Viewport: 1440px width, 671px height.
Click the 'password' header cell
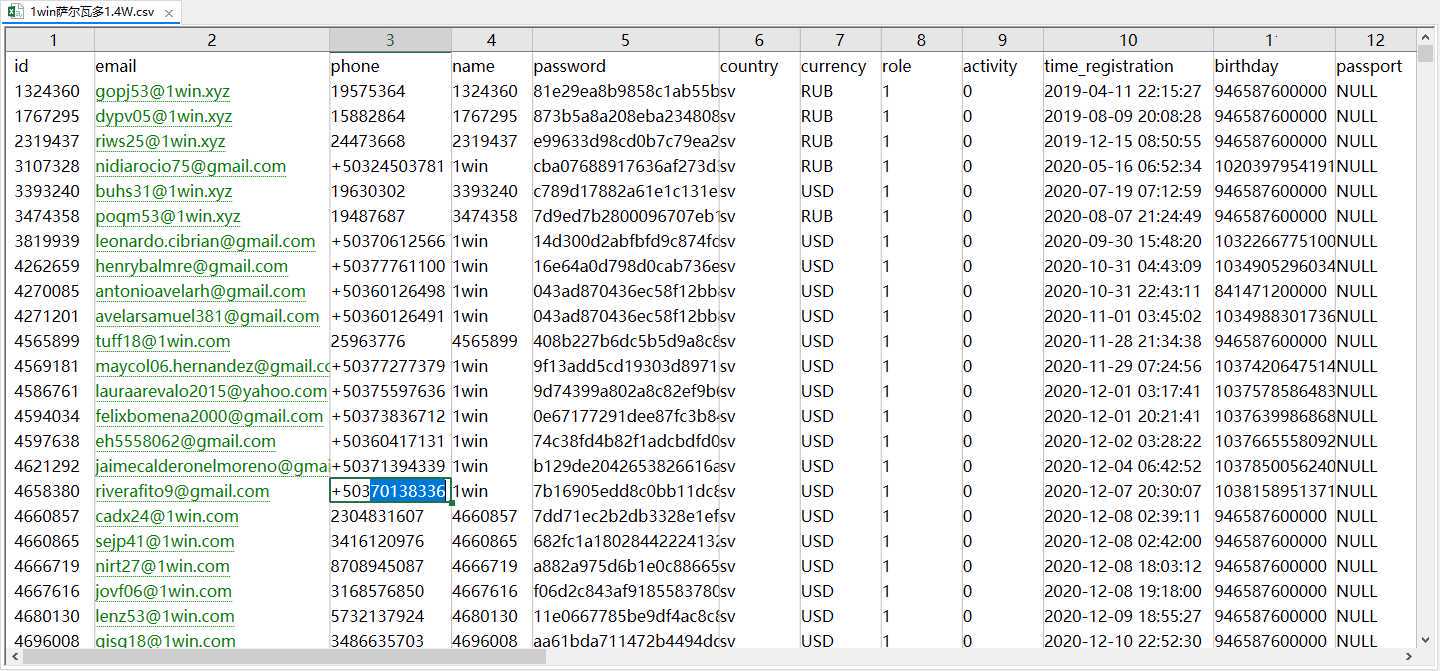tap(625, 66)
